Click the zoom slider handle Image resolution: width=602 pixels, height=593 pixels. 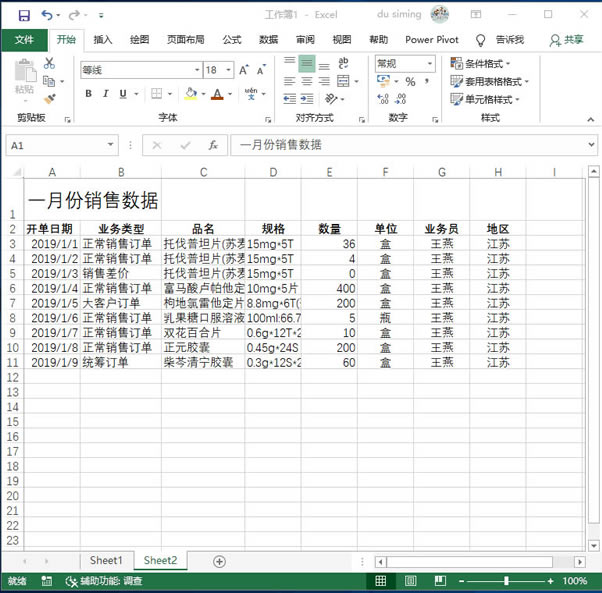click(x=506, y=581)
